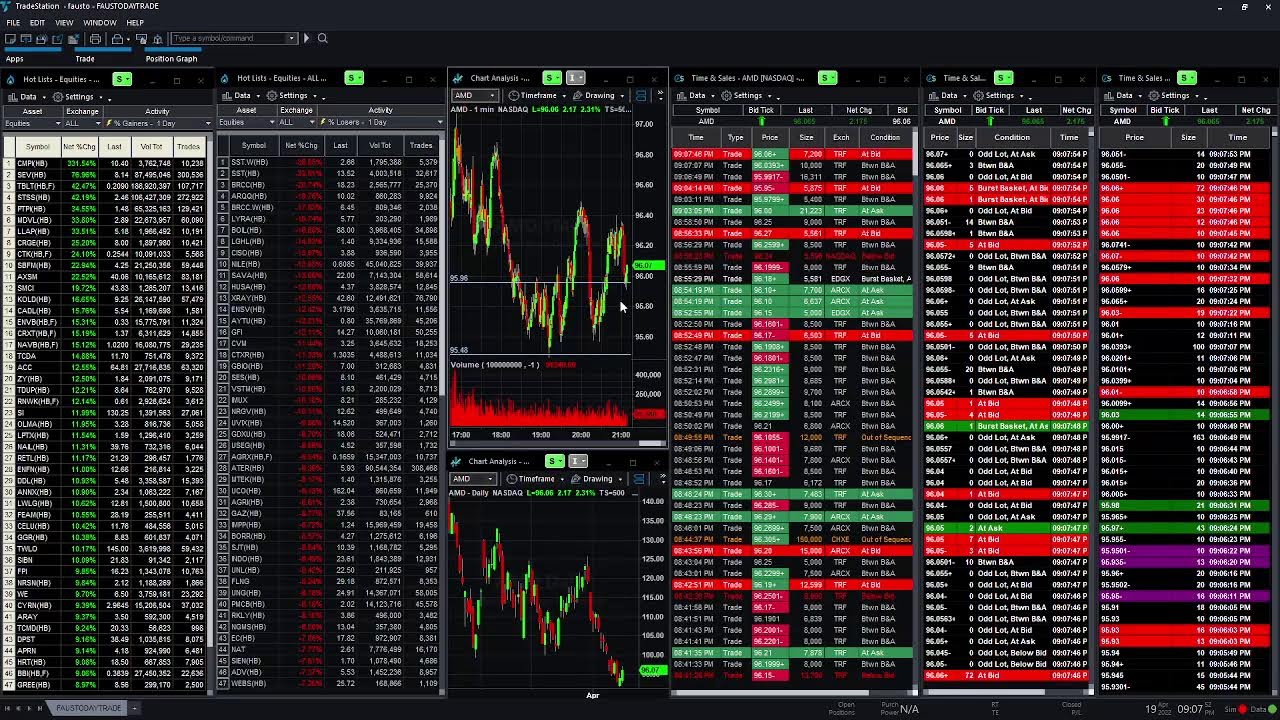The height and width of the screenshot is (720, 1280).
Task: Click the flame icon of Gainers Hot Lists window
Action: [12, 78]
